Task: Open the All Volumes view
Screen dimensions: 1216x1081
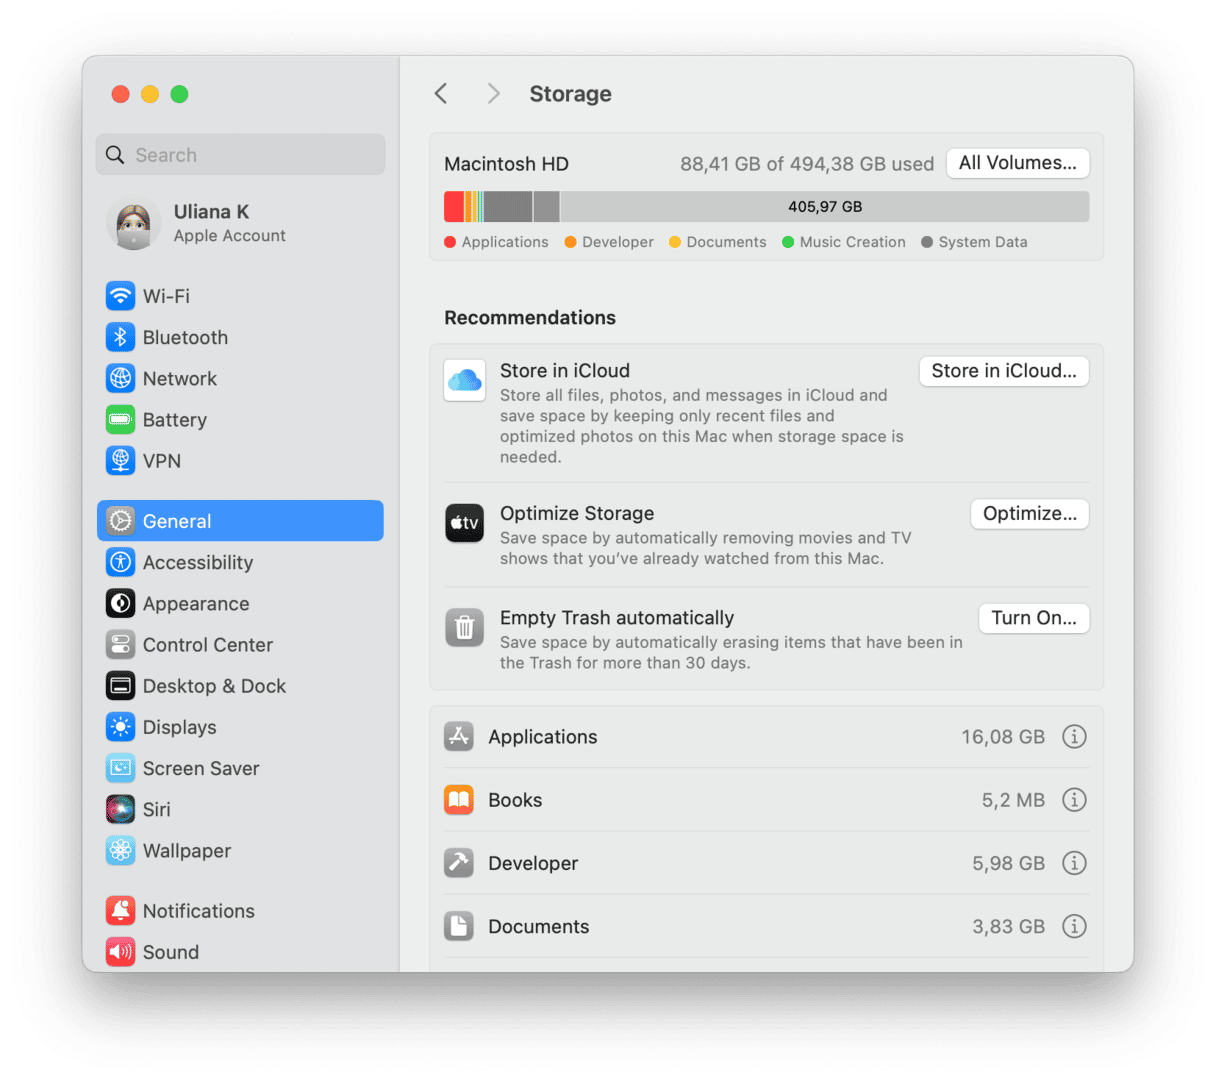Action: [x=1017, y=162]
